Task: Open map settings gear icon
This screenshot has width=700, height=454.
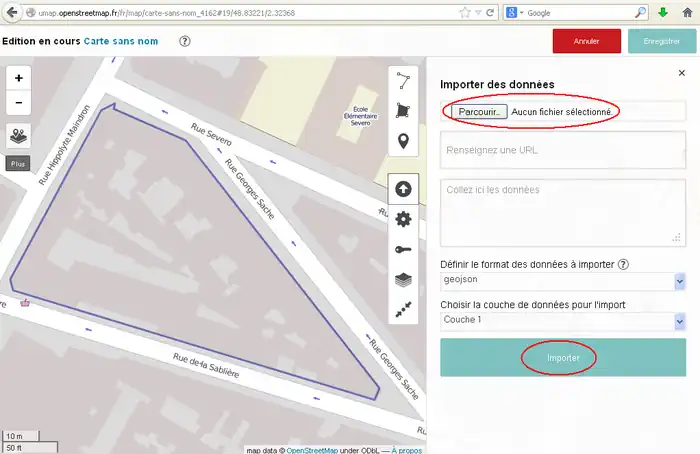Action: coord(403,219)
